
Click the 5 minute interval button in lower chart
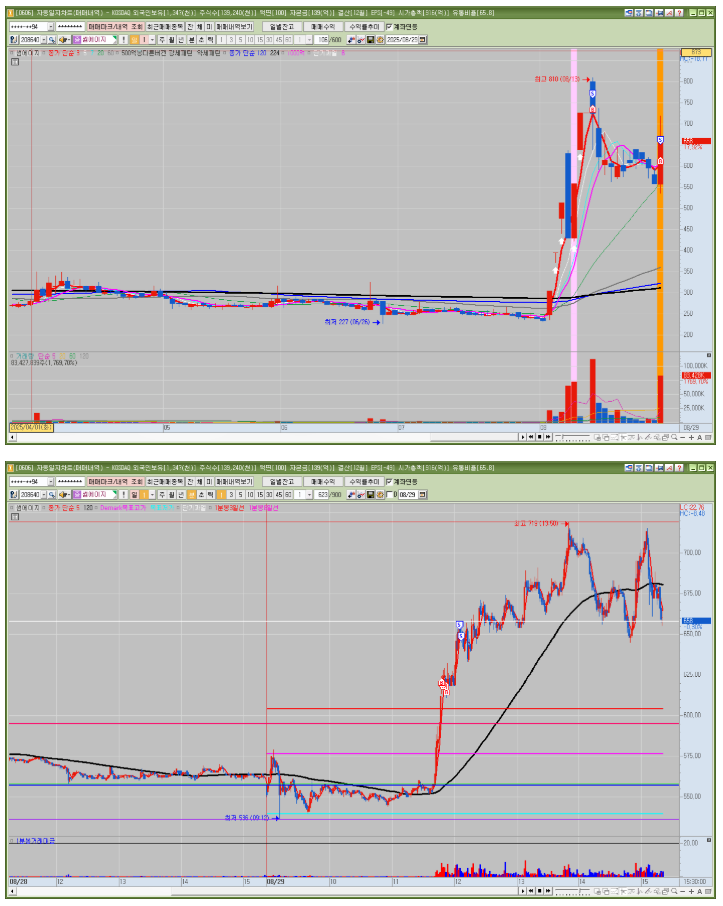click(240, 495)
